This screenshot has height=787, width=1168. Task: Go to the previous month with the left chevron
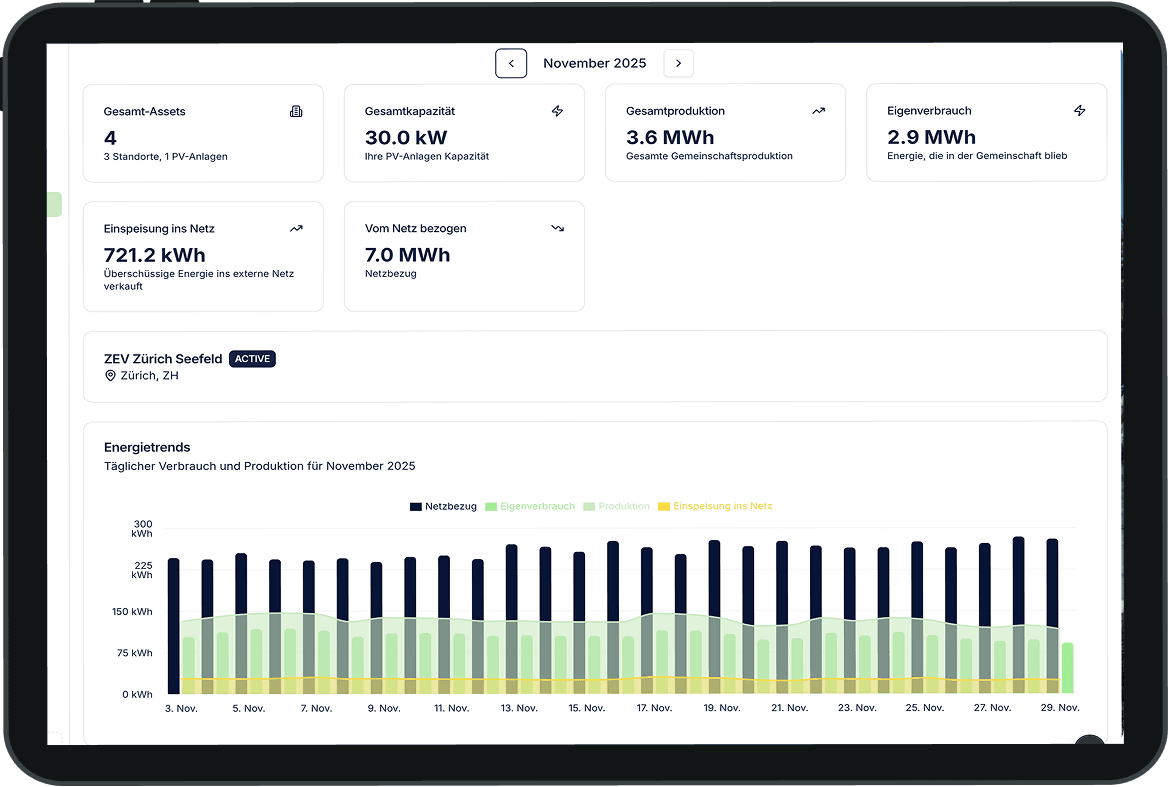coord(511,63)
